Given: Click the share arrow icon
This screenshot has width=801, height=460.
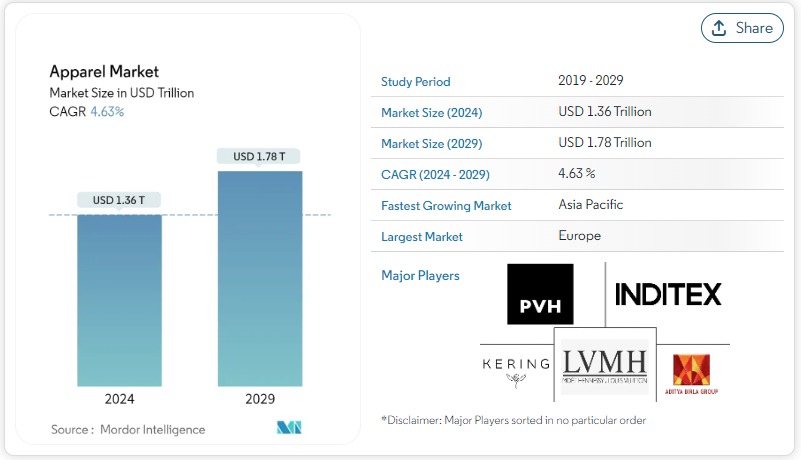Looking at the screenshot, I should click(x=719, y=28).
